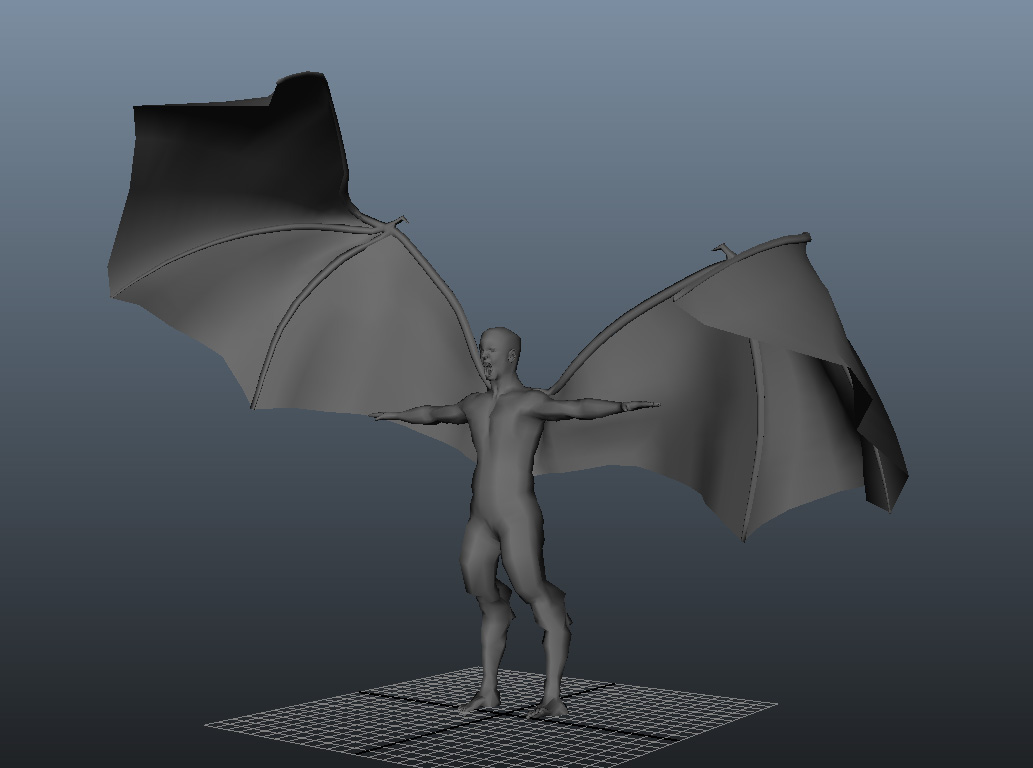The image size is (1033, 768).
Task: Select the character model's head
Action: 500,352
